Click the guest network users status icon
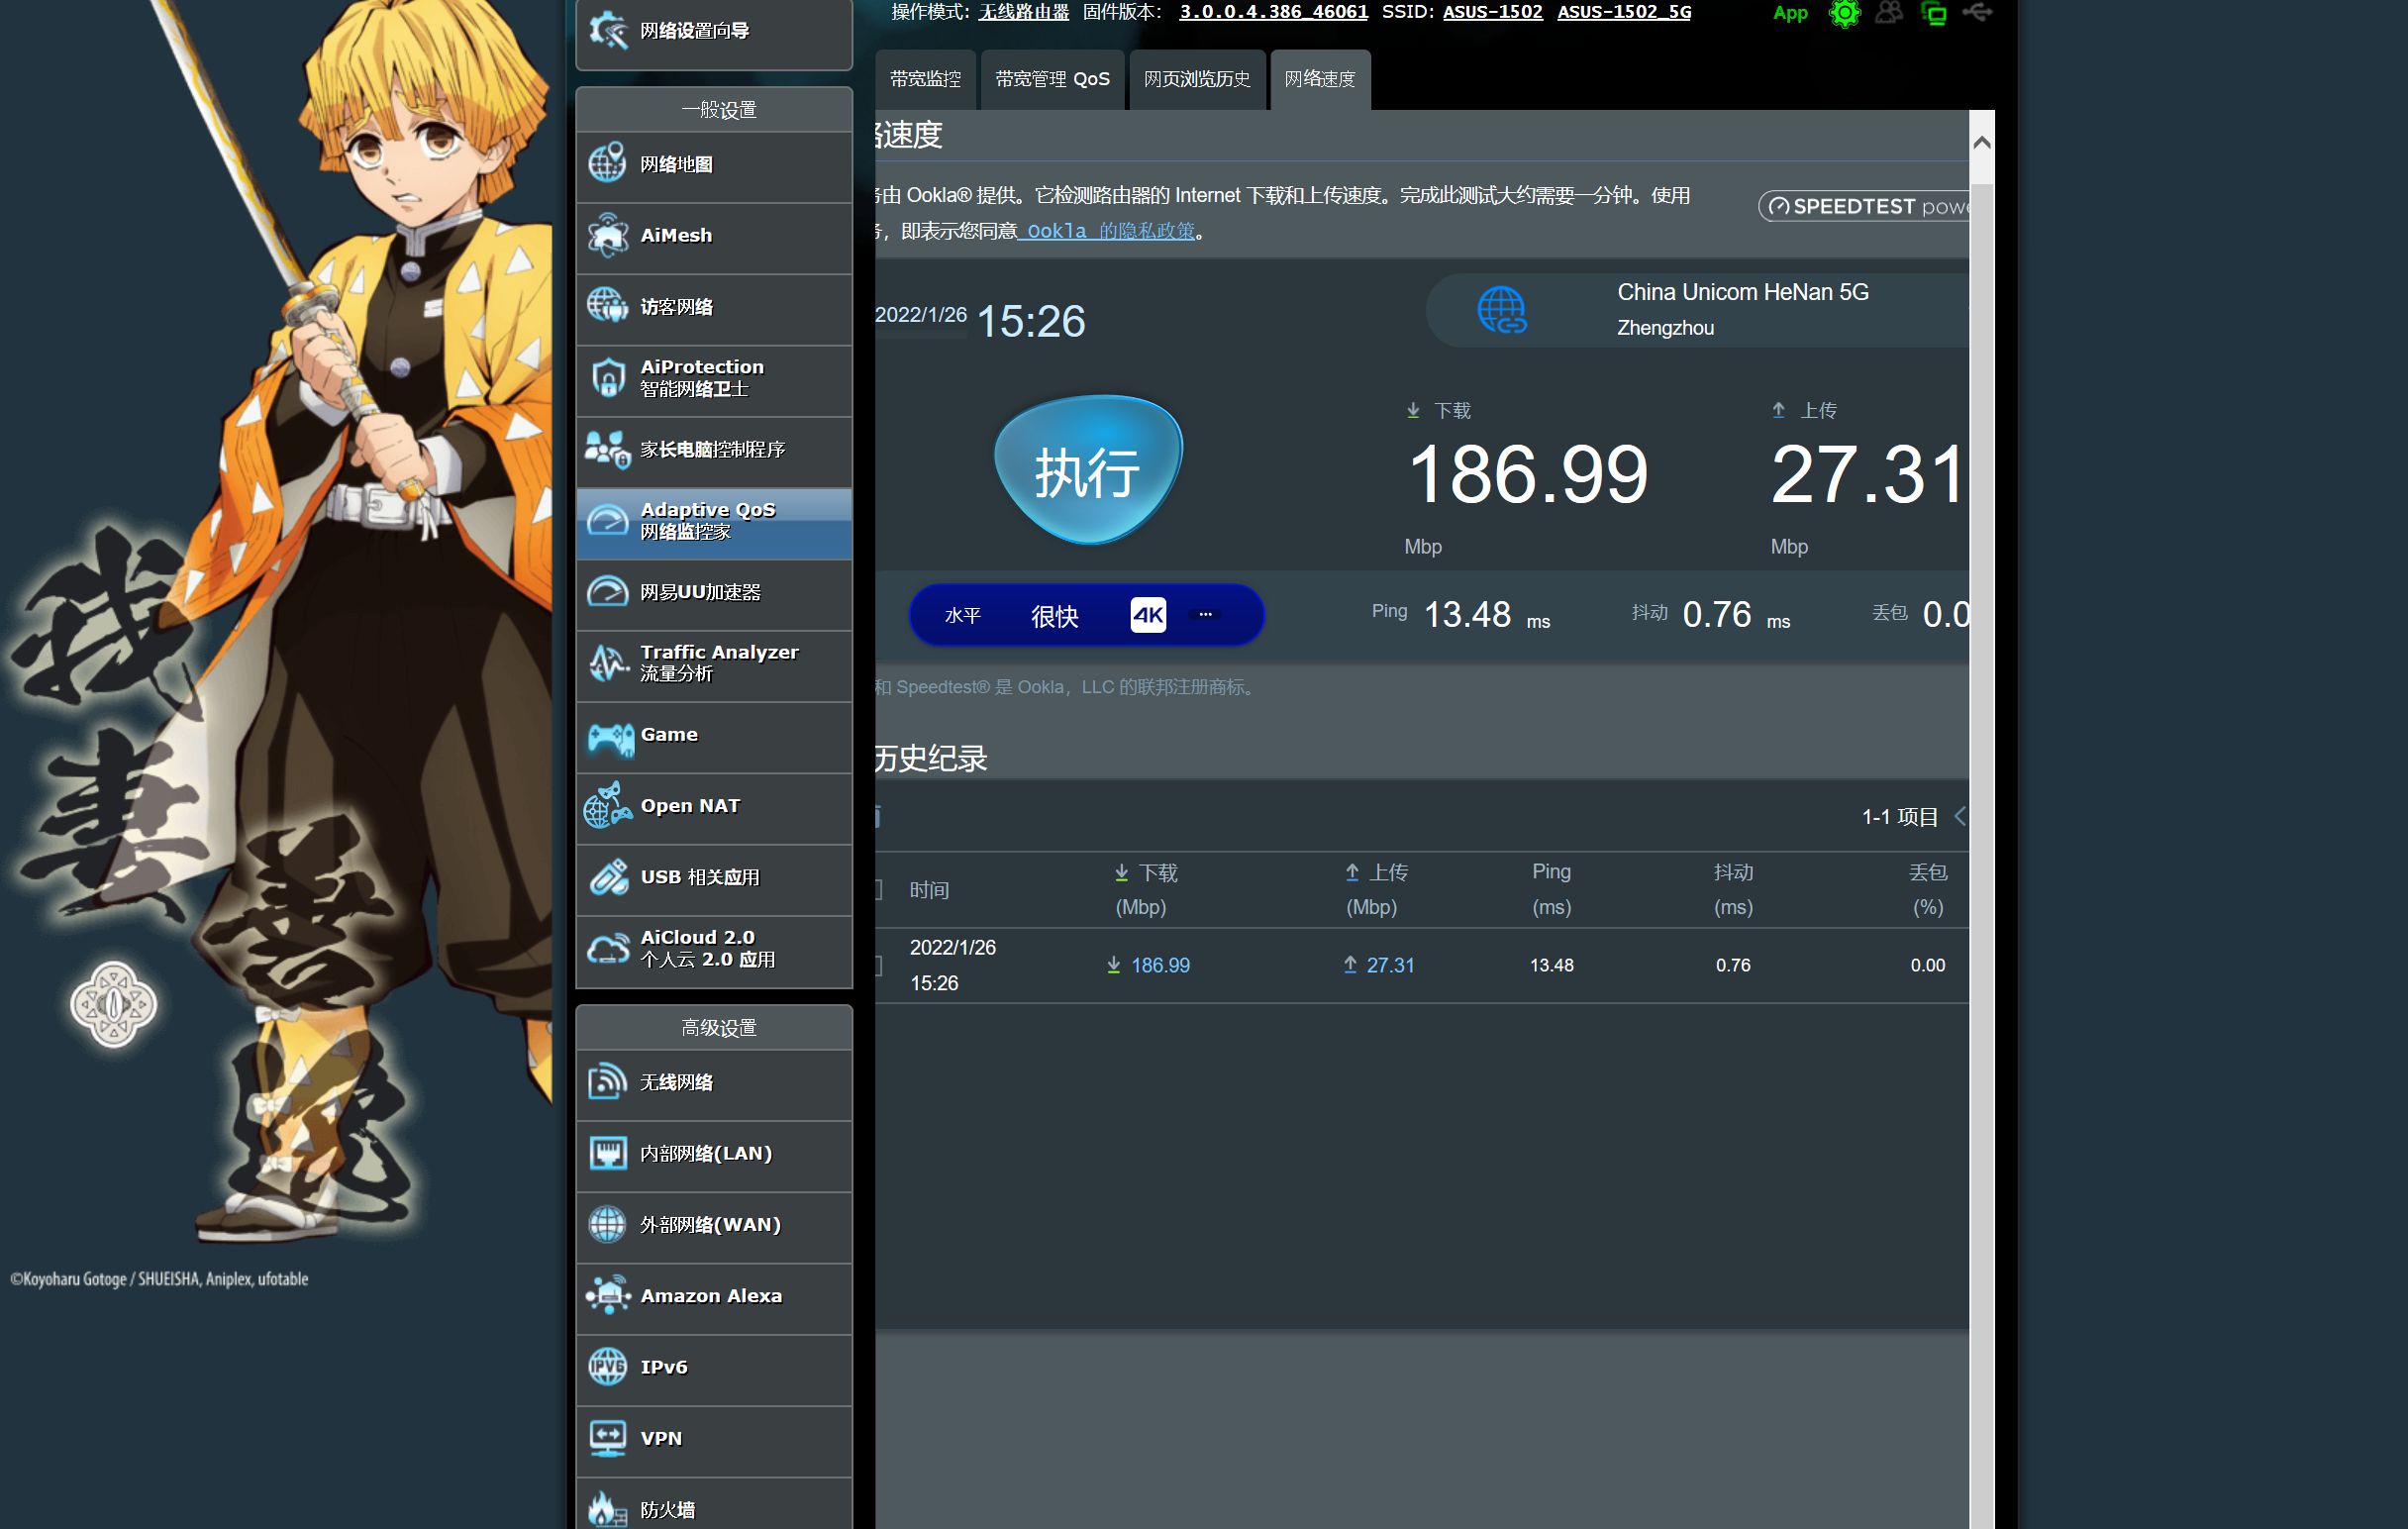The image size is (2408, 1529). click(x=1888, y=14)
